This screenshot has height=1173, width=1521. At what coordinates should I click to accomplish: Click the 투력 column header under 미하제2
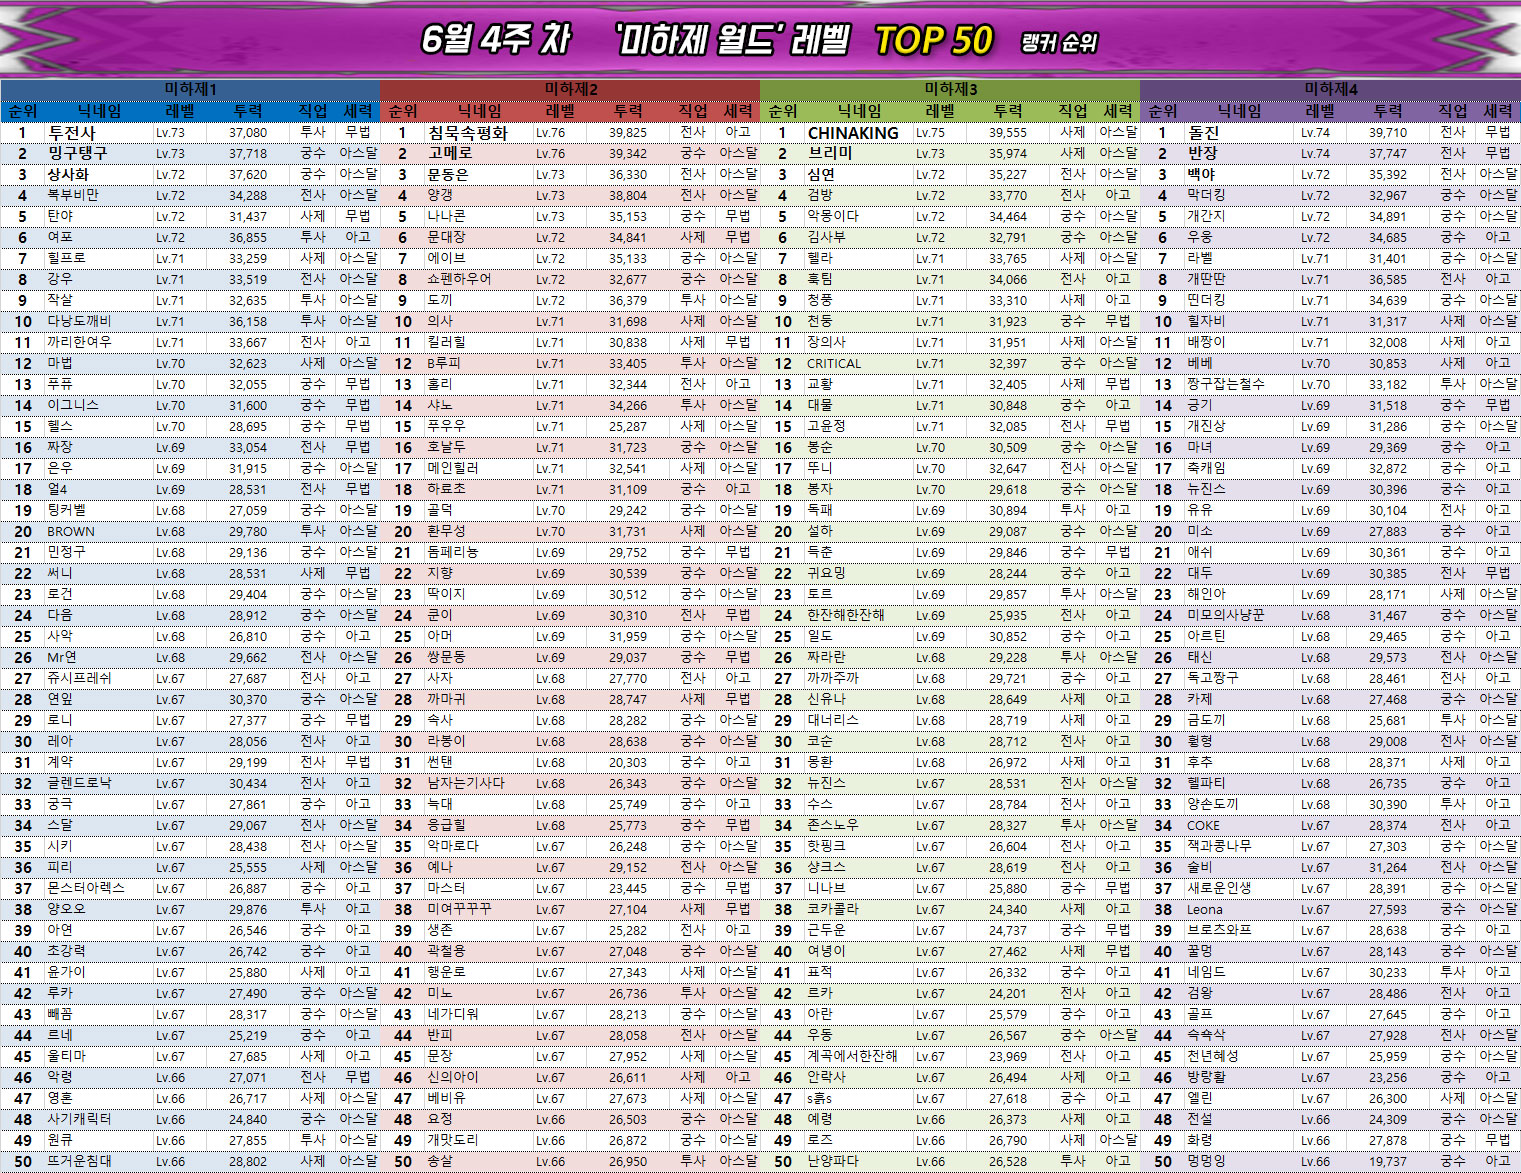pos(628,111)
